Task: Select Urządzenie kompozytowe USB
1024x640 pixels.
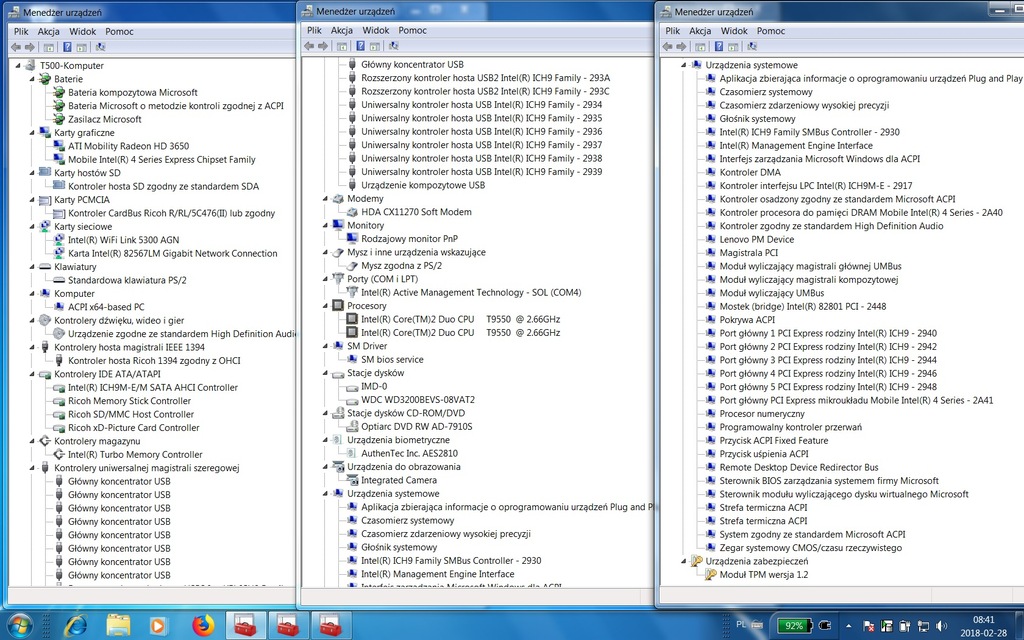Action: point(423,185)
